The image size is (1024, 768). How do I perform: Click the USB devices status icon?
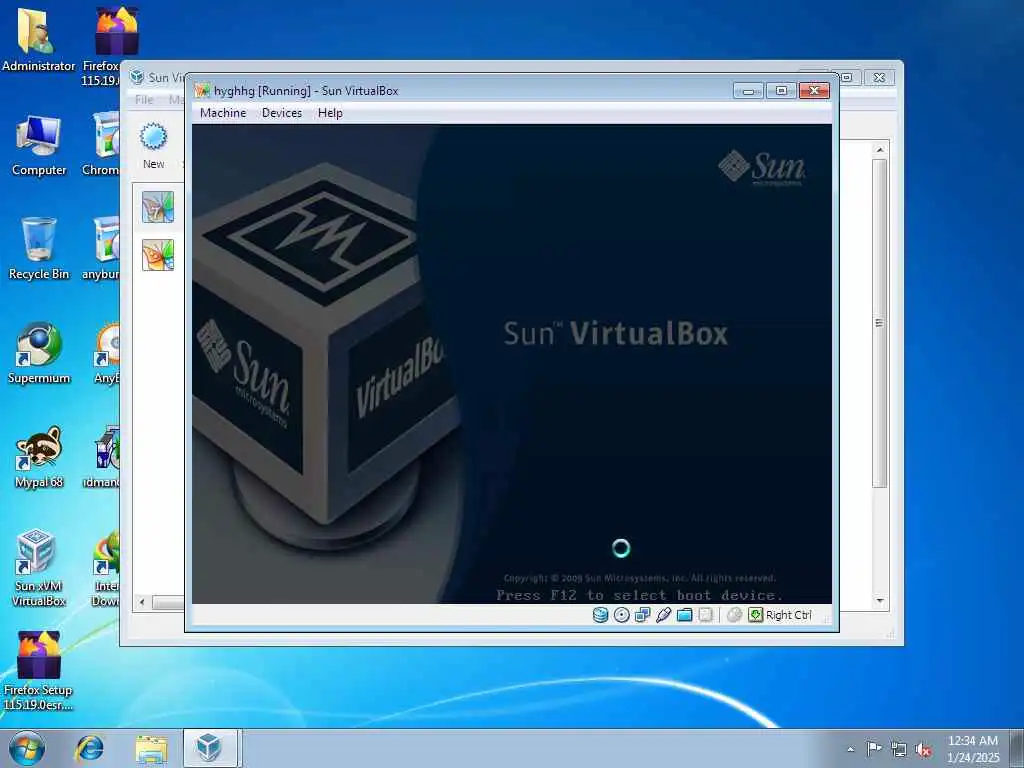point(664,615)
